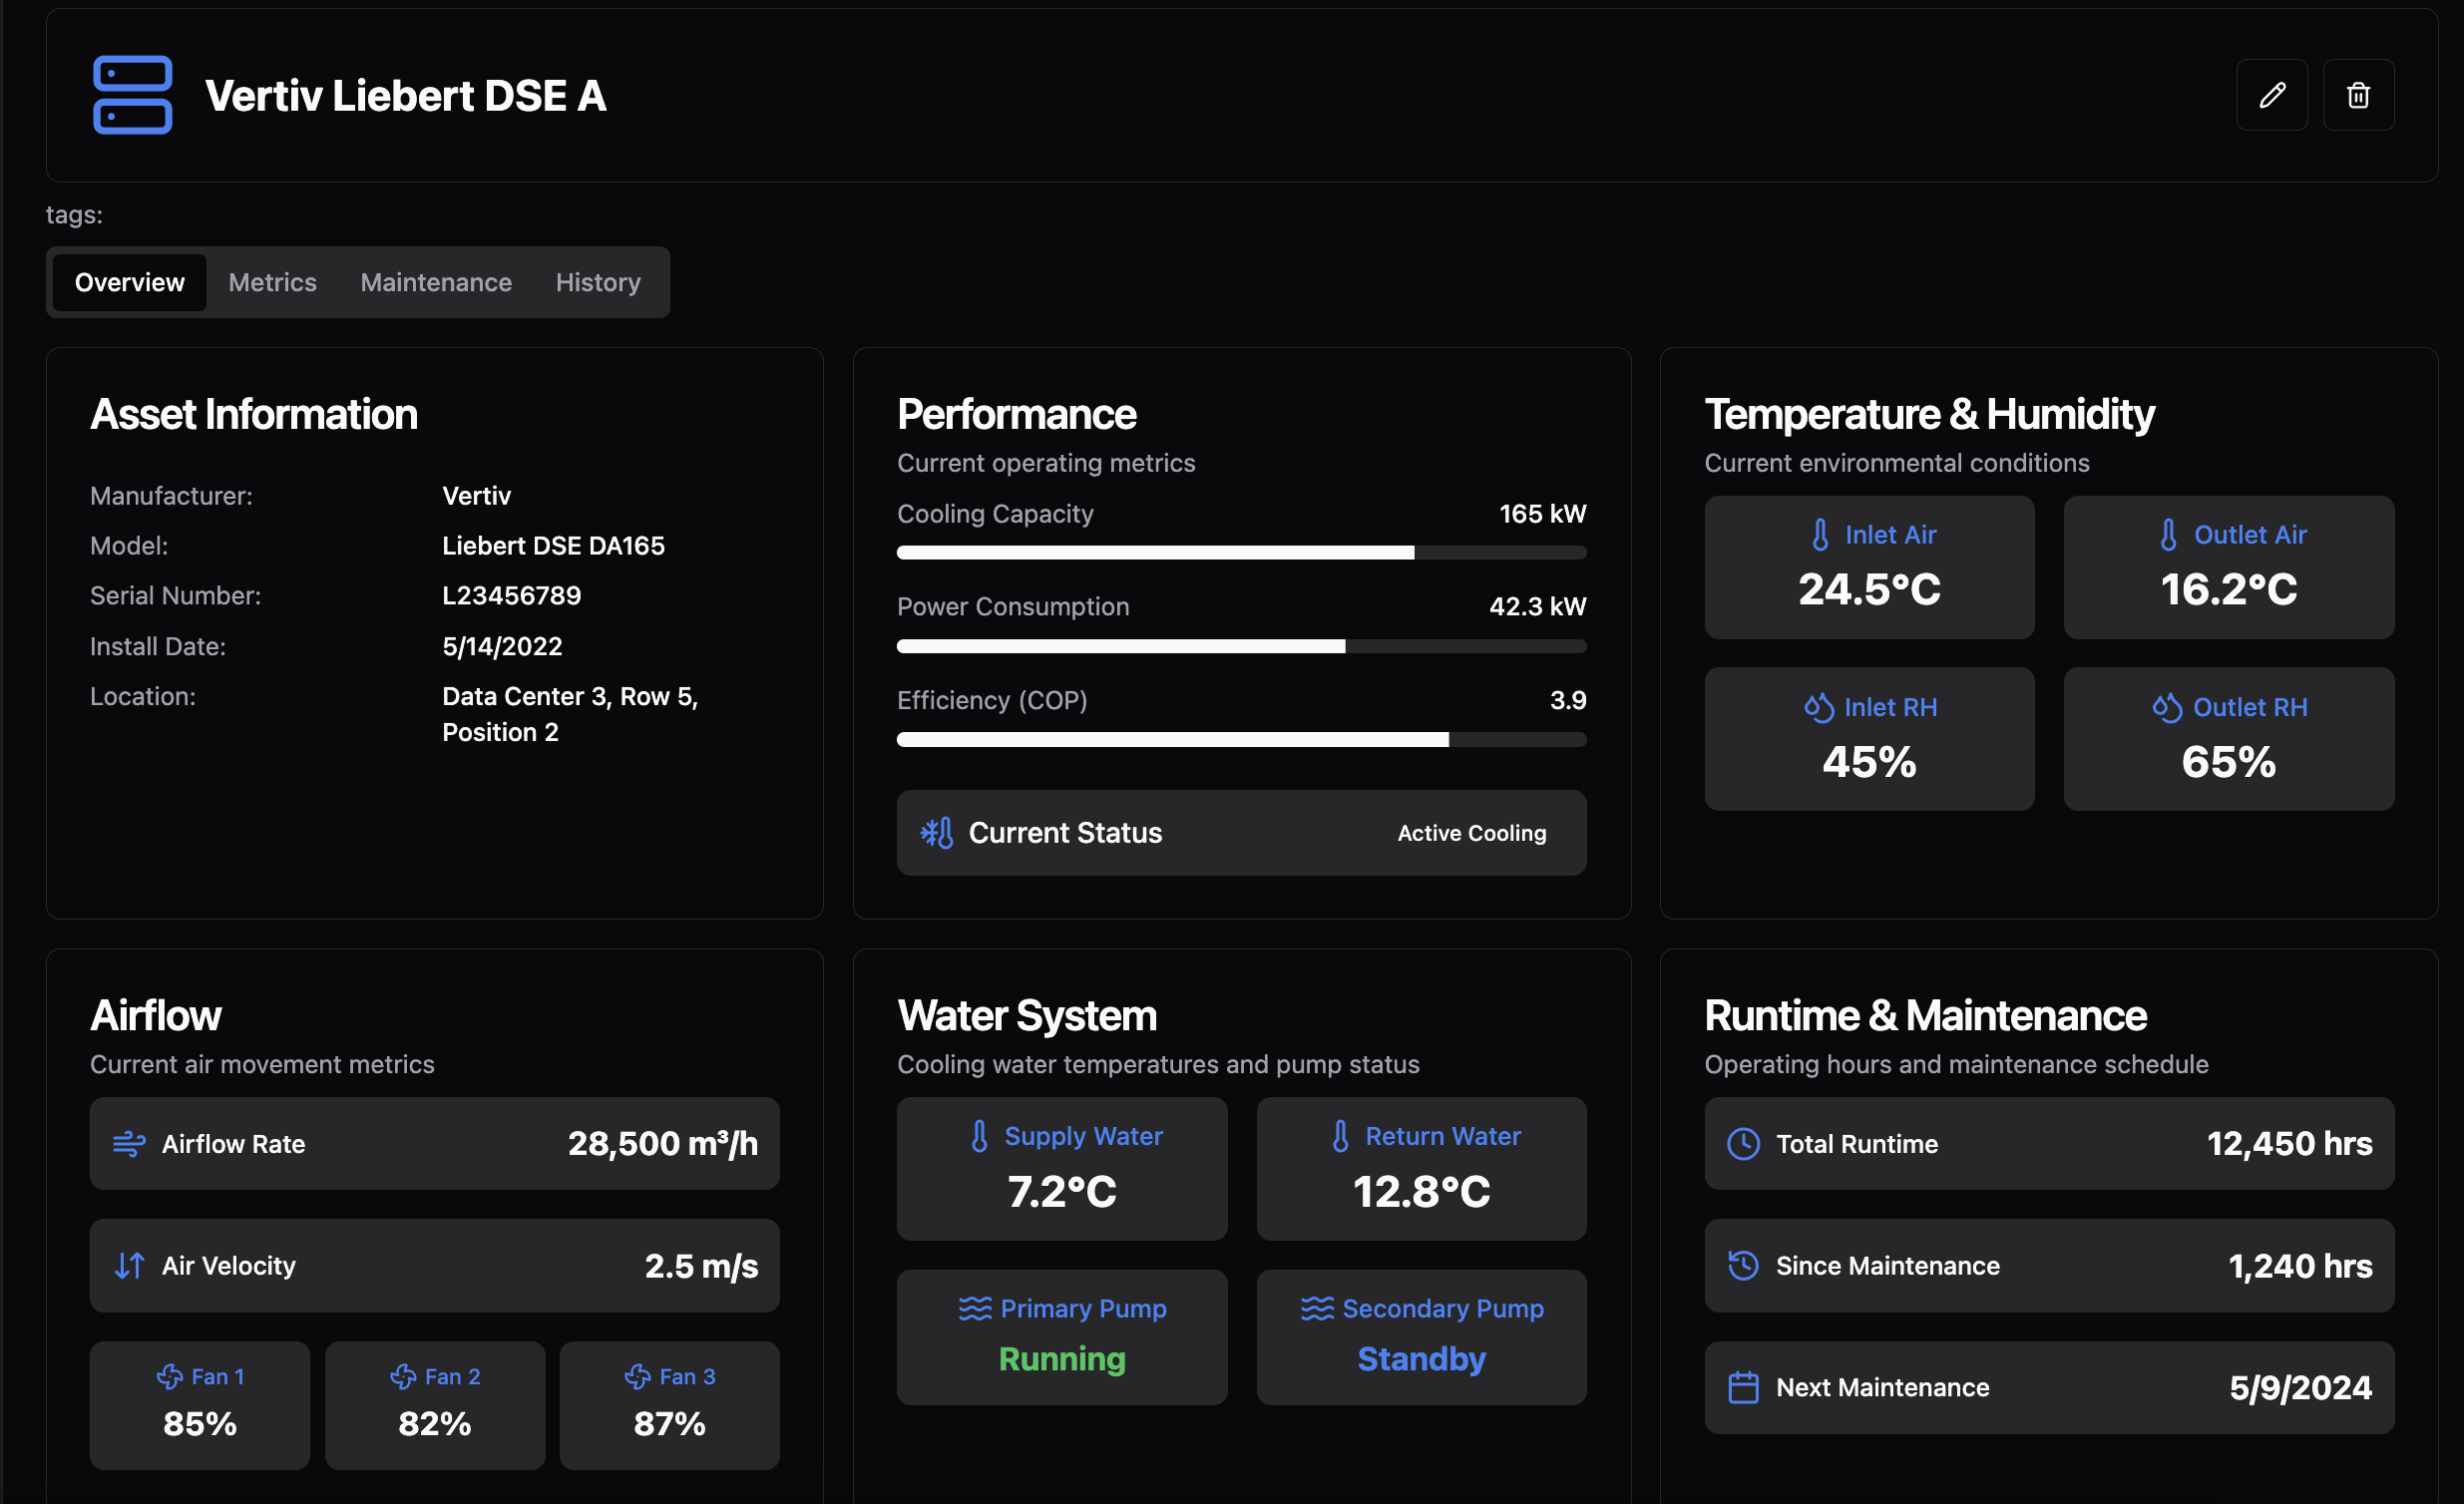The width and height of the screenshot is (2464, 1504).
Task: Click the model Liebert DSE DA165
Action: [x=553, y=546]
